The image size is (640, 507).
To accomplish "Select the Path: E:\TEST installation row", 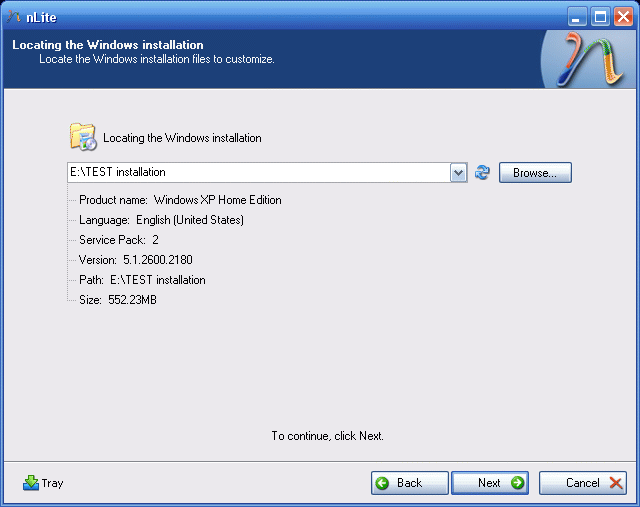I will point(142,280).
